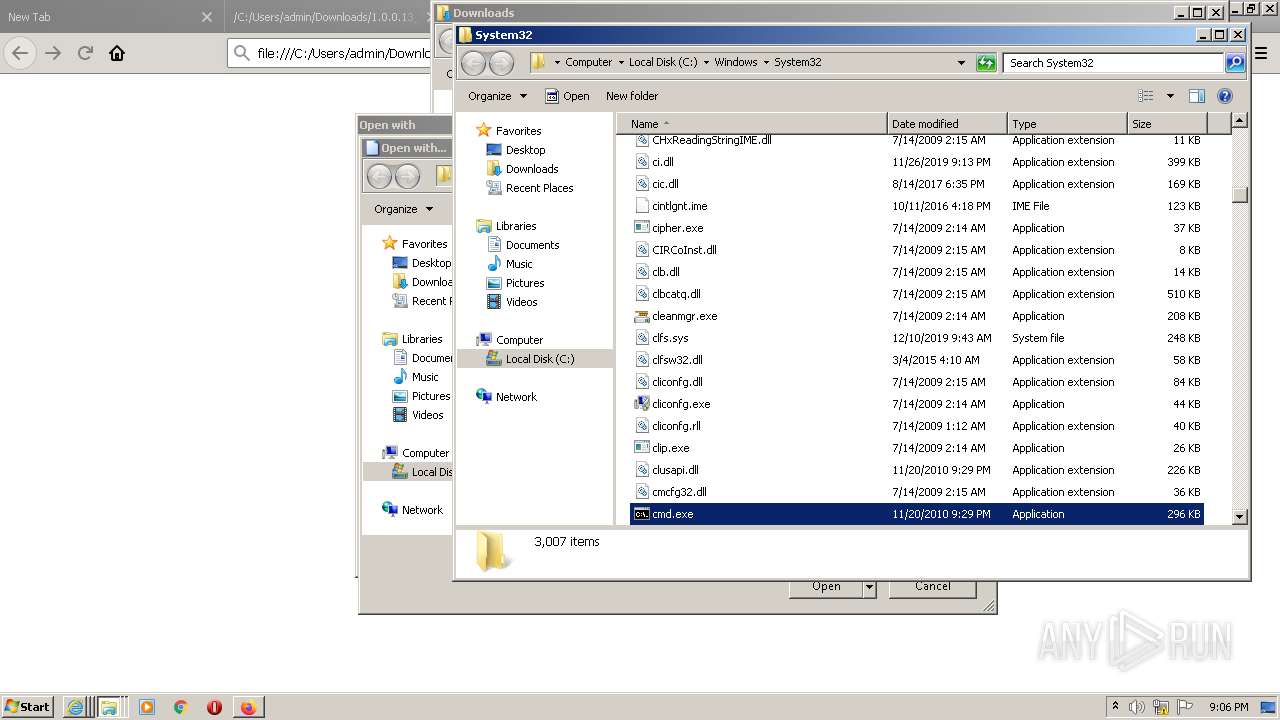Viewport: 1280px width, 720px height.
Task: Click the file list scroll up arrow
Action: point(1240,121)
